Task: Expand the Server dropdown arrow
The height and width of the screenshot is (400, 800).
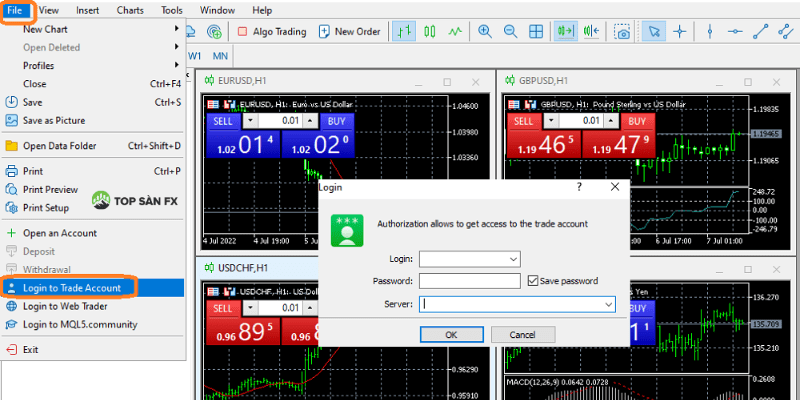Action: (x=608, y=304)
